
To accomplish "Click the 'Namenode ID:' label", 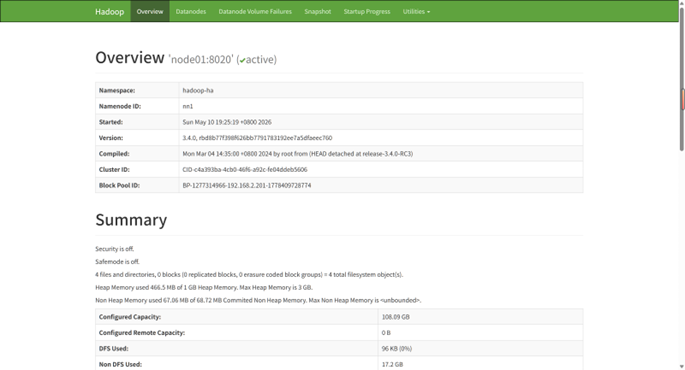I will 120,106.
